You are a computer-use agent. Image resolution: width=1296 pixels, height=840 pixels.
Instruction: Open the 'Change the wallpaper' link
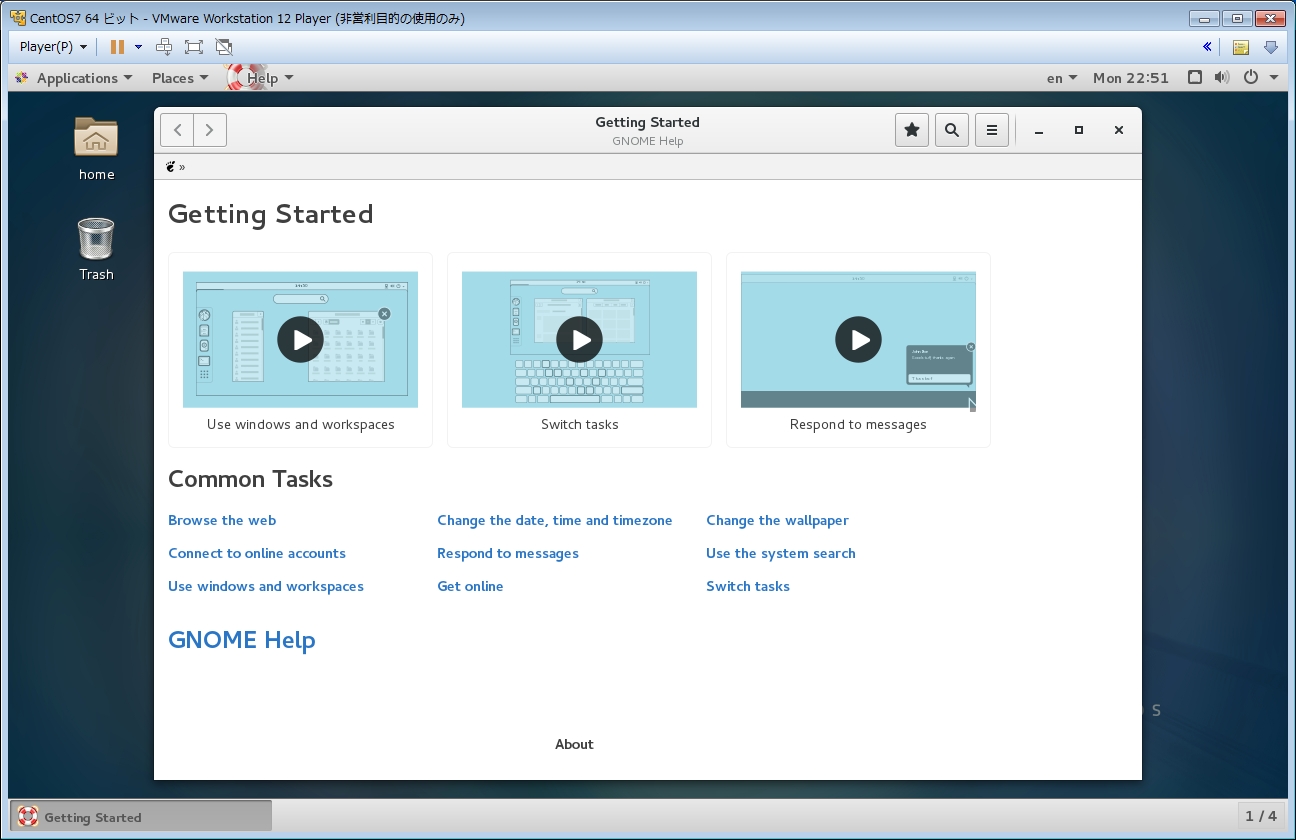coord(777,520)
